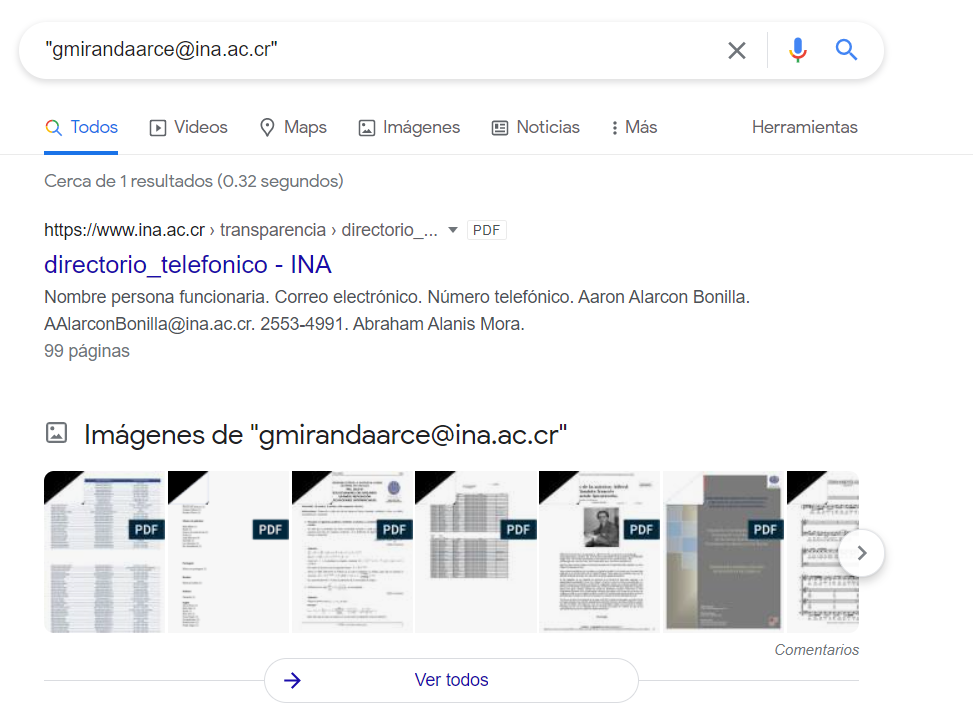Click the ina.ac.cr transparencia URL breadcrumb
Viewport: 973px width, 728px height.
coord(241,230)
